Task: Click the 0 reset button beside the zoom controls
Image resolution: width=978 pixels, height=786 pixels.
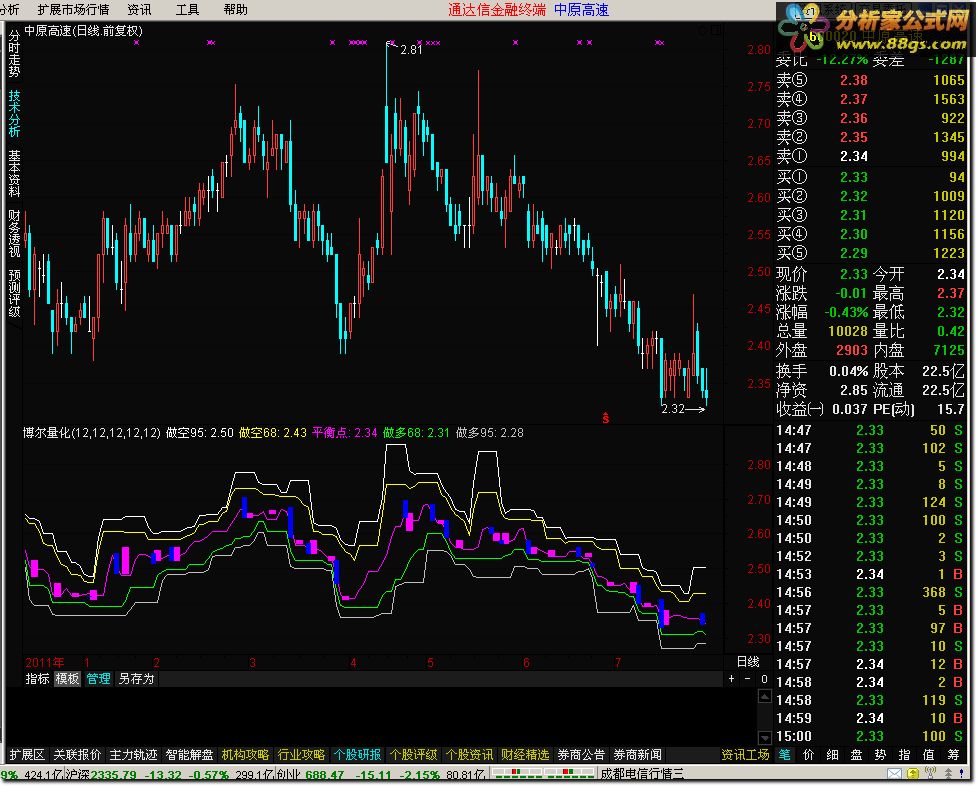Action: (764, 679)
